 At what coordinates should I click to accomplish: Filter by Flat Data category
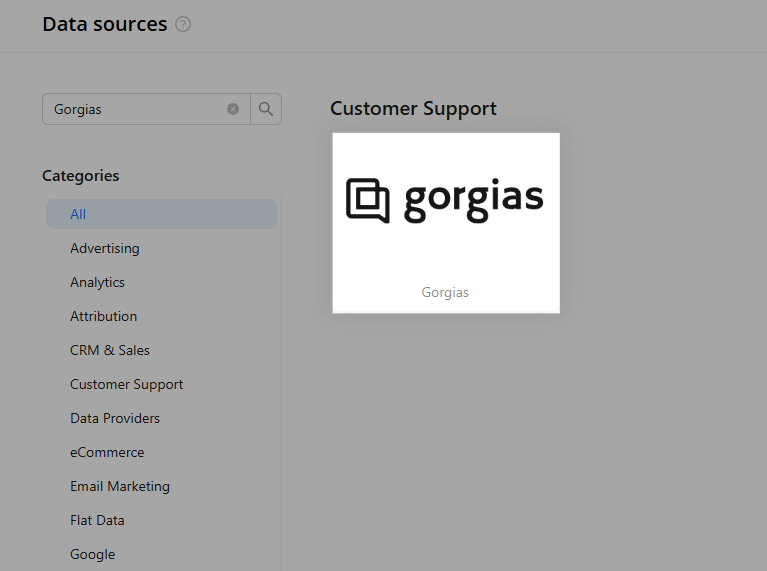pyautogui.click(x=97, y=521)
